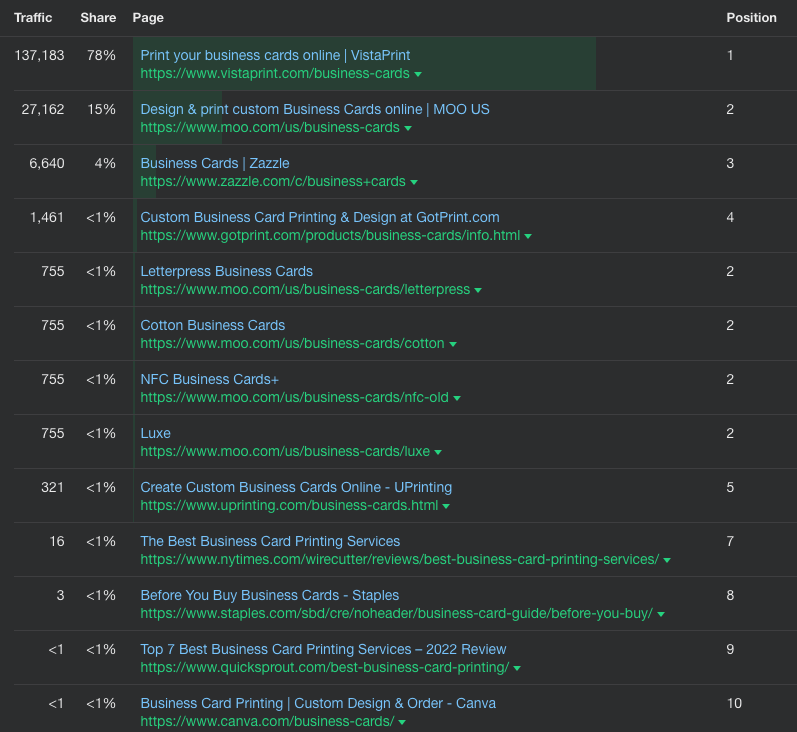Image resolution: width=797 pixels, height=732 pixels.
Task: Expand dropdown arrow after zazzle.com URL
Action: pyautogui.click(x=414, y=182)
